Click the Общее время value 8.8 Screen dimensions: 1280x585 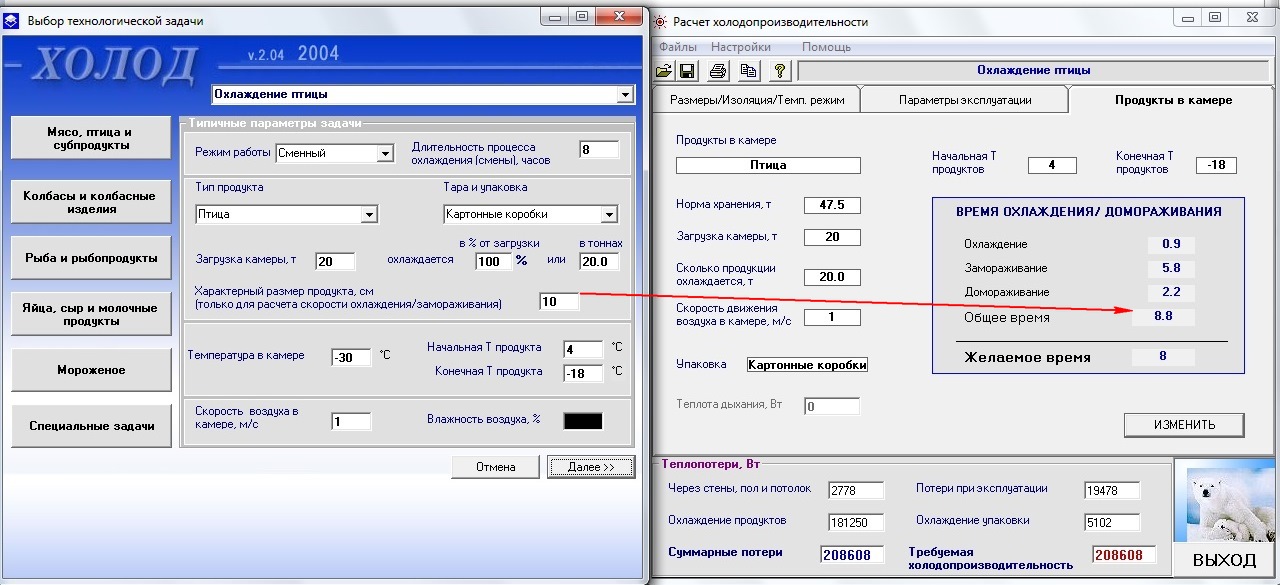pyautogui.click(x=1163, y=317)
